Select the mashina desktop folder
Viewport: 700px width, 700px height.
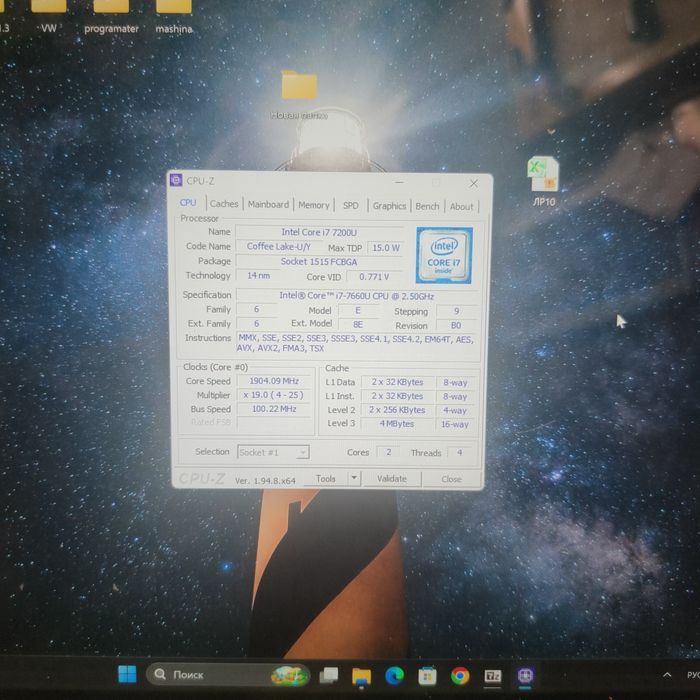(x=174, y=18)
